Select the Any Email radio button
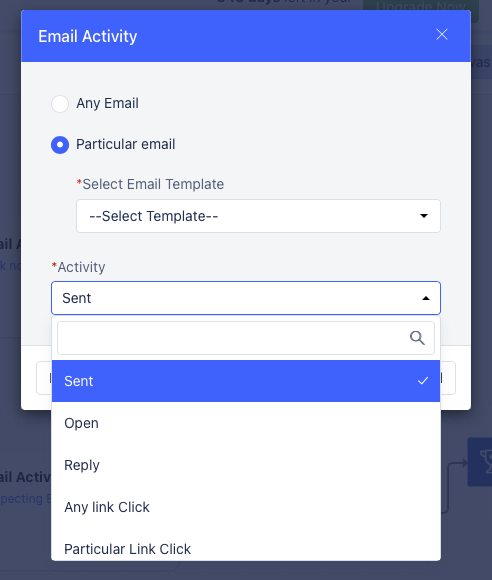The image size is (492, 580). [60, 104]
